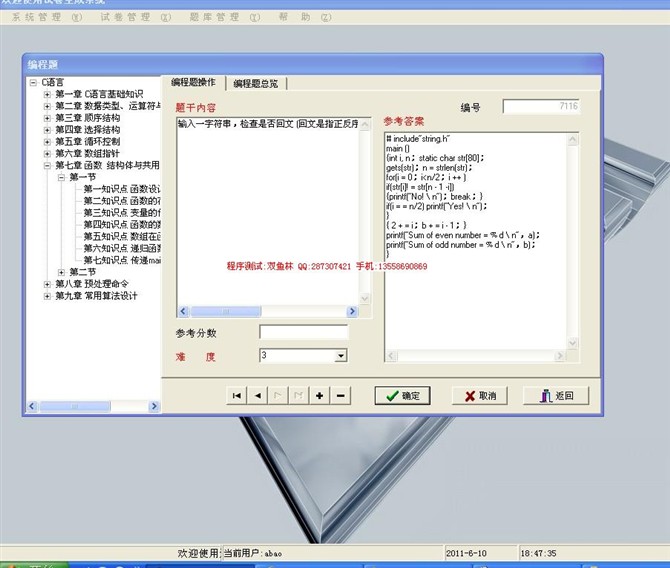The image size is (670, 568).
Task: Open the 试卷管理 menu
Action: pyautogui.click(x=135, y=17)
